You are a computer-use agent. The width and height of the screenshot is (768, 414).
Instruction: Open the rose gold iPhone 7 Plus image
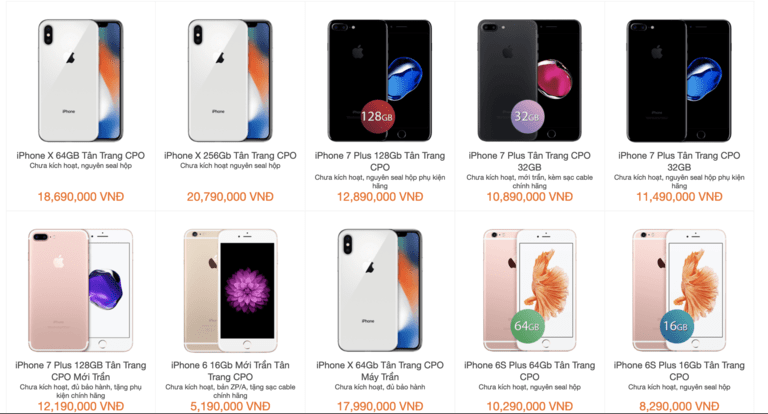(x=81, y=290)
